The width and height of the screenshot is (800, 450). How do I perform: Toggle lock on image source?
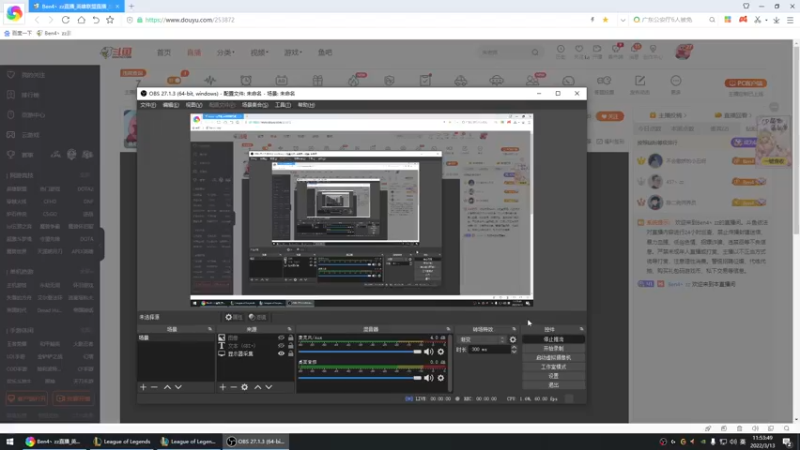pyautogui.click(x=291, y=338)
